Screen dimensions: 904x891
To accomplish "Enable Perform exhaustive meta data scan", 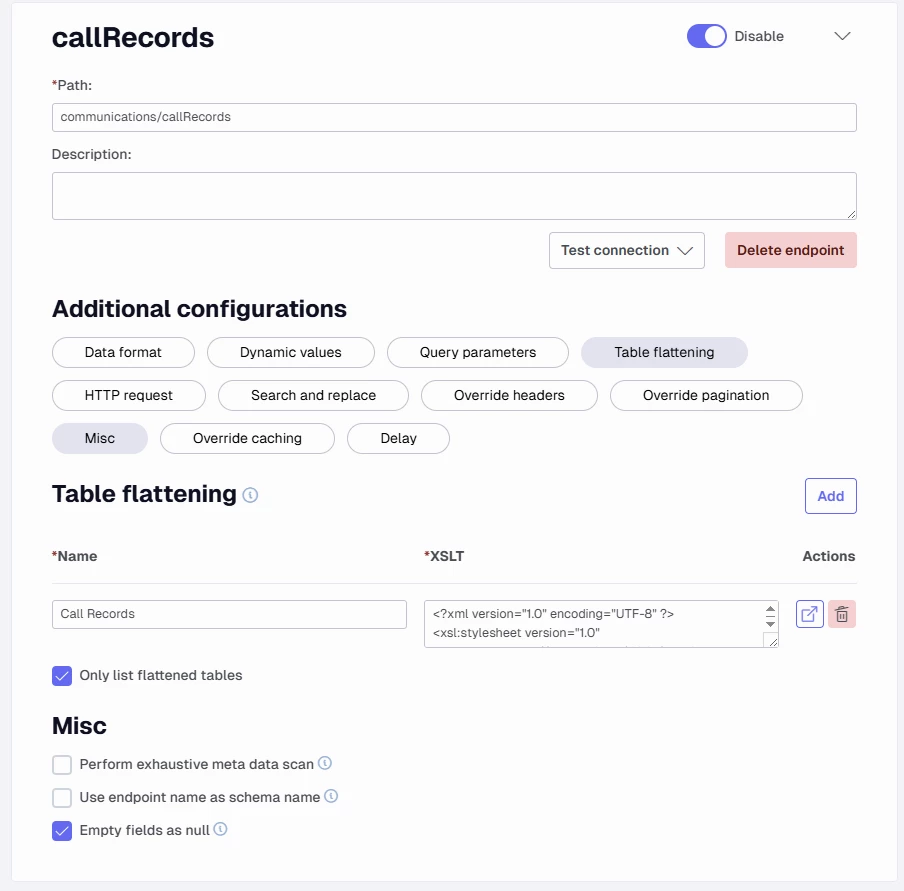I will tap(62, 764).
